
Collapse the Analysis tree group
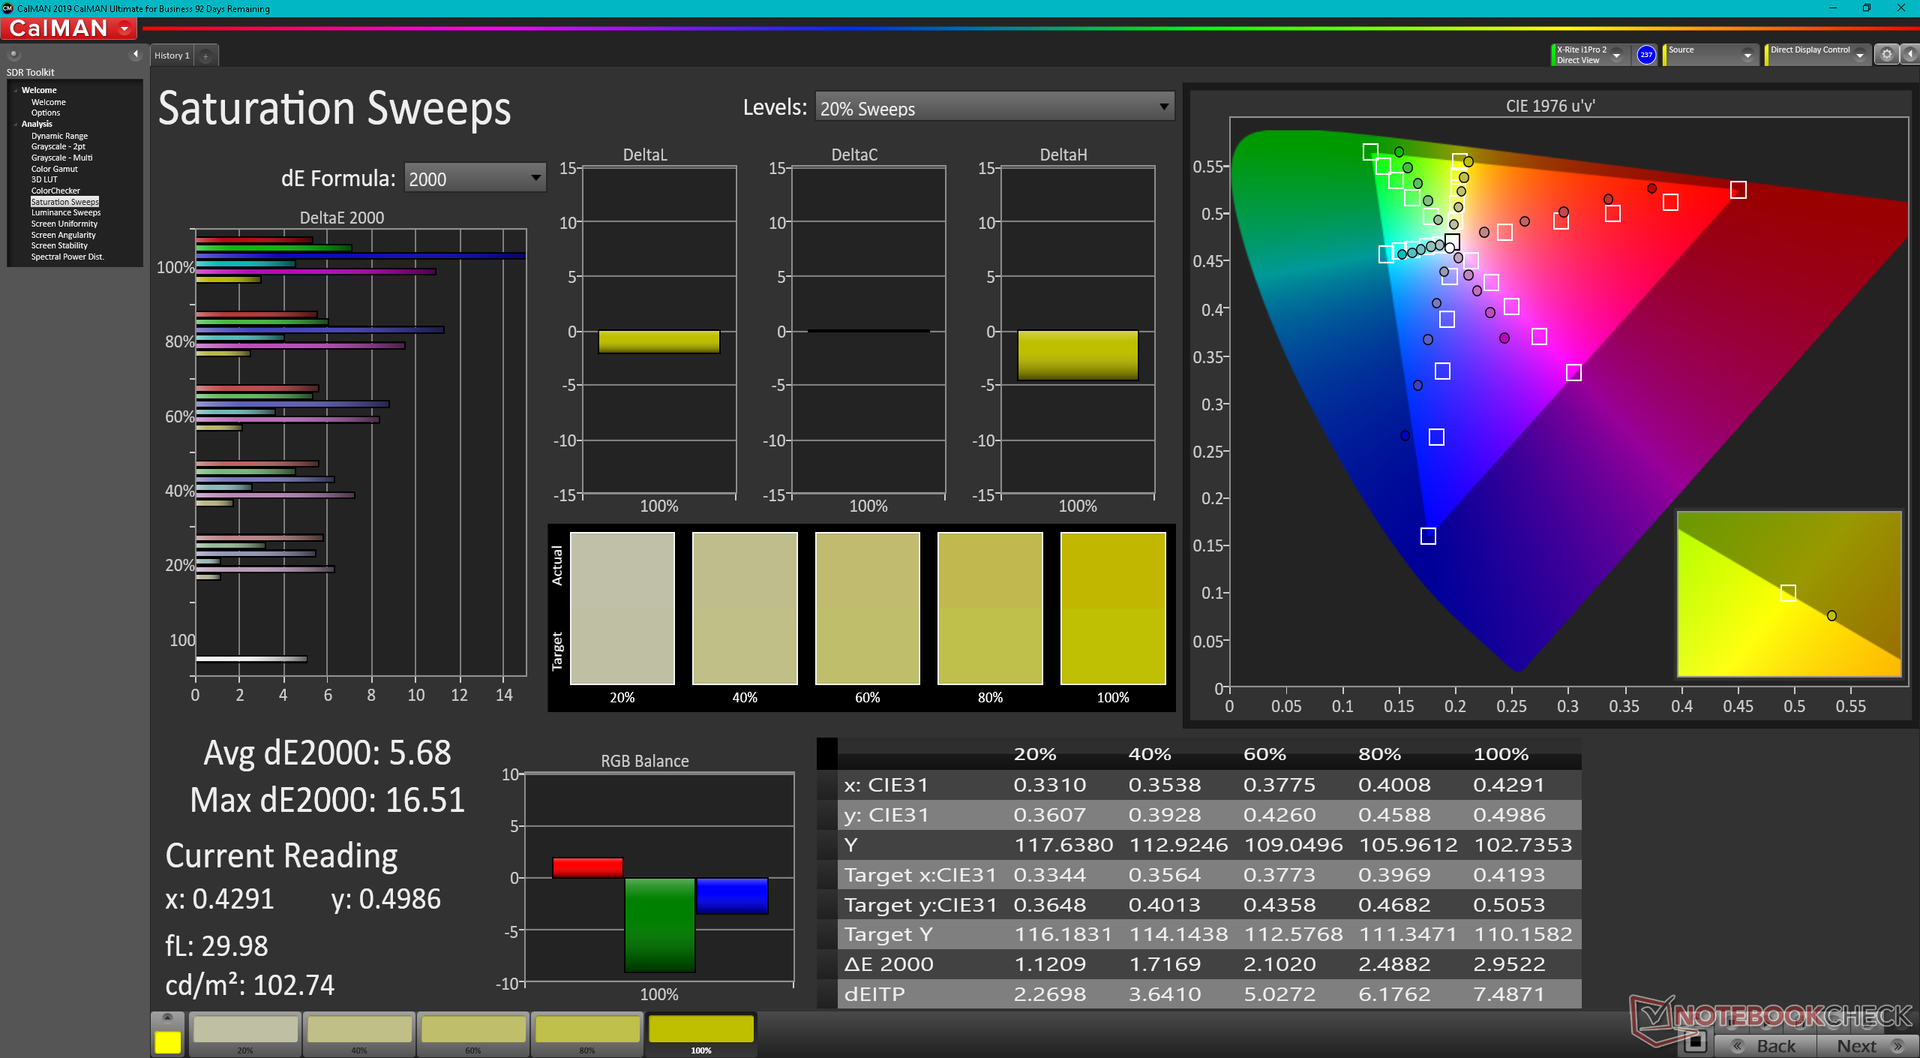click(x=16, y=124)
